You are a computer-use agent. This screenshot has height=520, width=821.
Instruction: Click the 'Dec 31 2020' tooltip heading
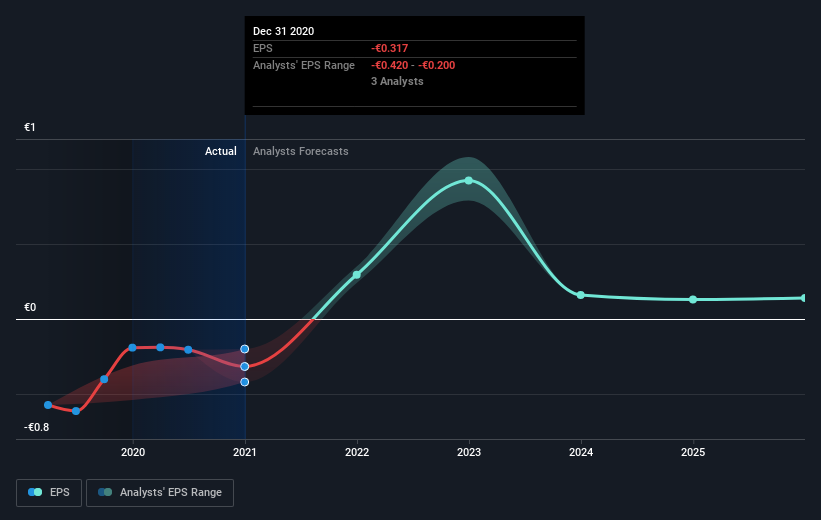283,31
